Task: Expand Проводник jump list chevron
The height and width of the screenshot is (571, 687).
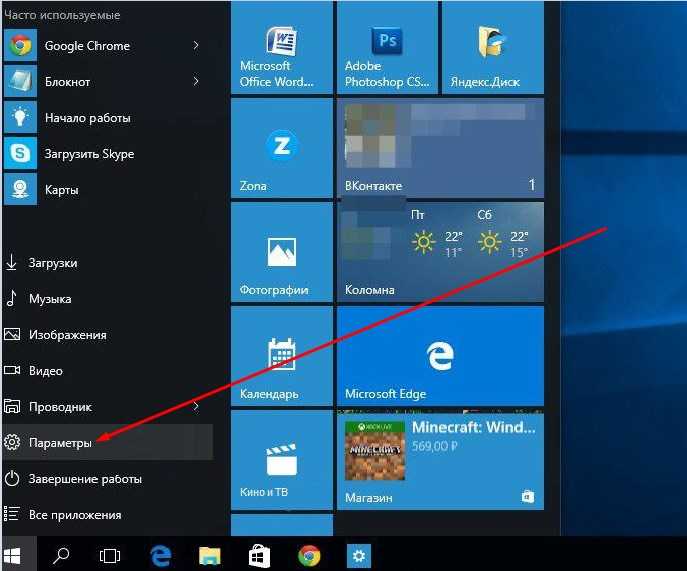Action: point(196,407)
